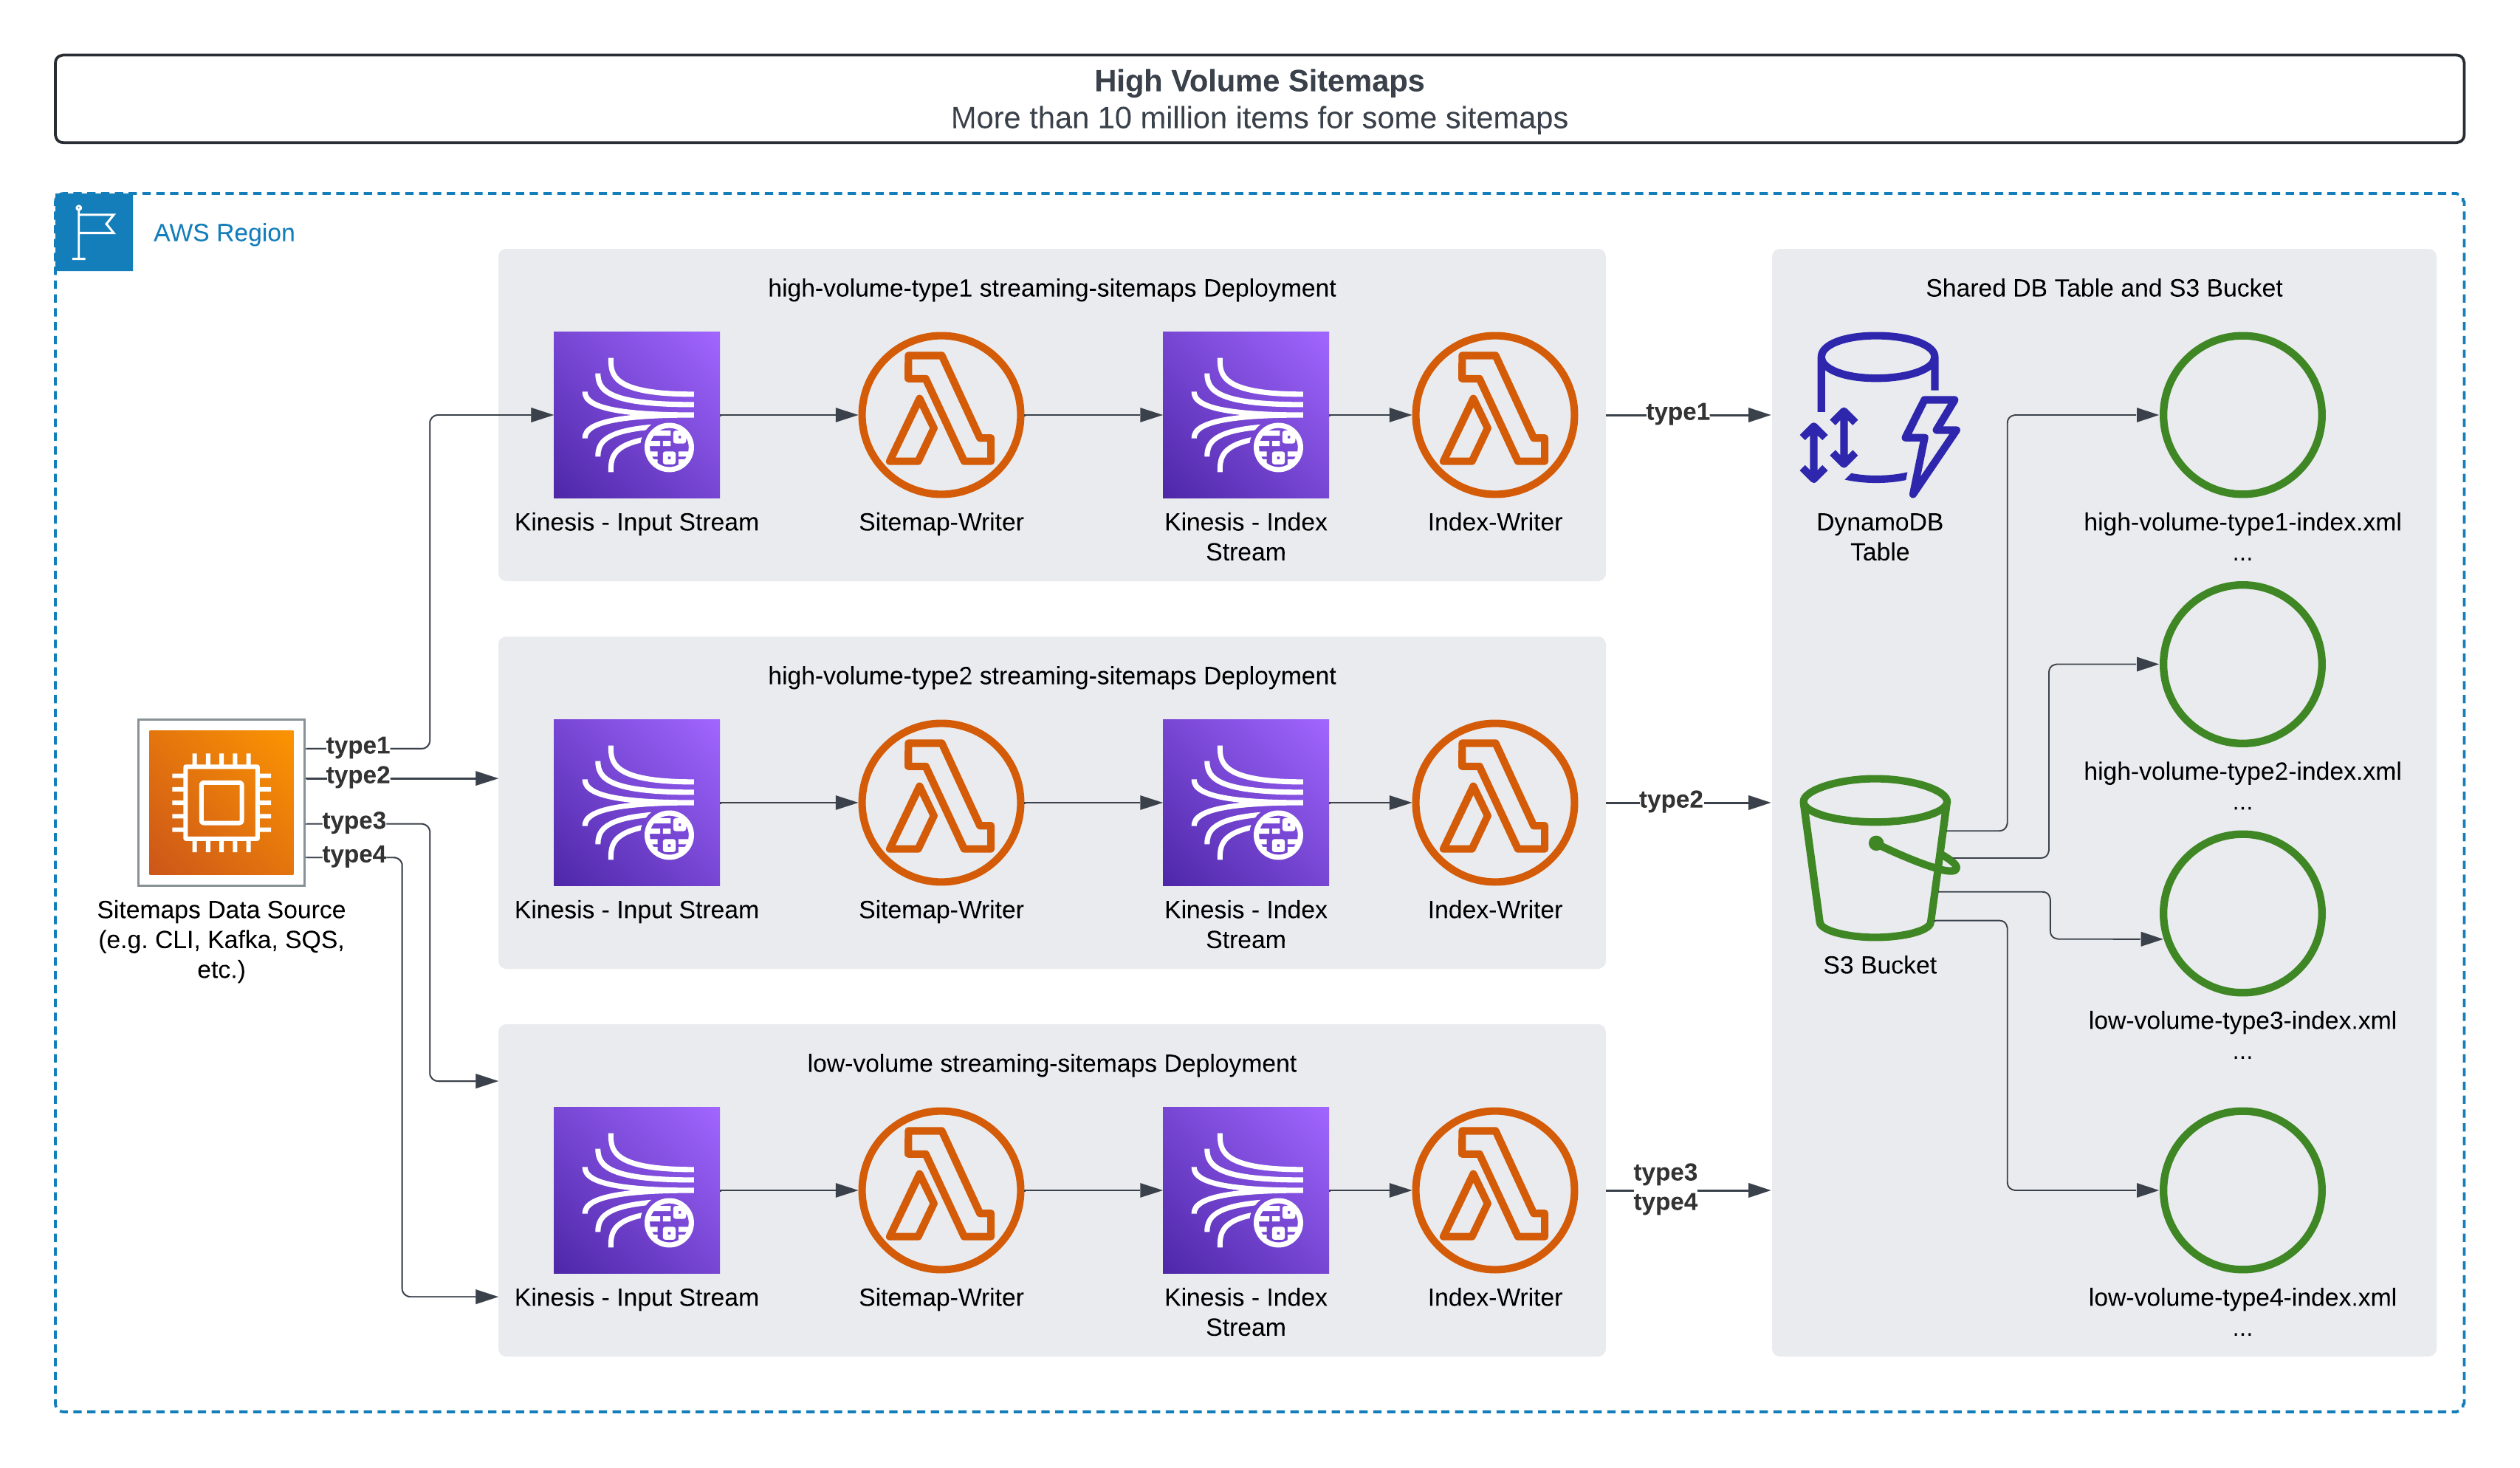Click Kinesis Index Stream icon in type1 deployment
The width and height of the screenshot is (2520, 1468).
pos(1245,415)
